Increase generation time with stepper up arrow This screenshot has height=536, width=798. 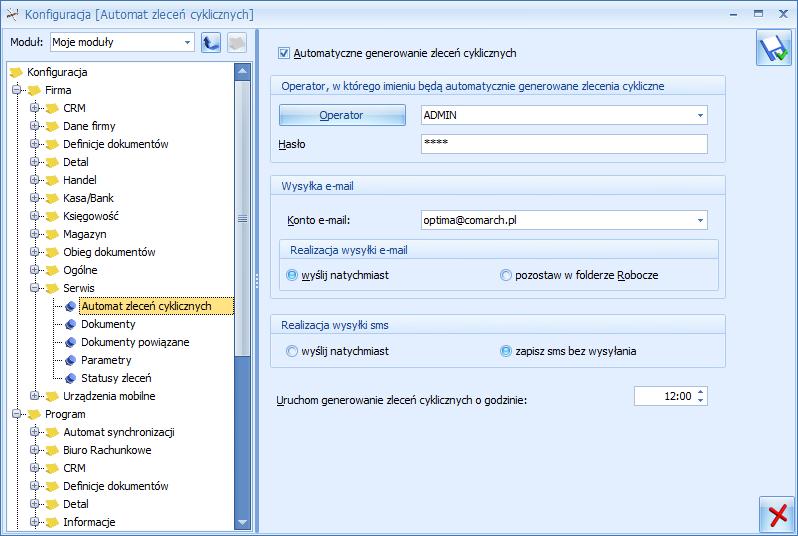tap(701, 392)
